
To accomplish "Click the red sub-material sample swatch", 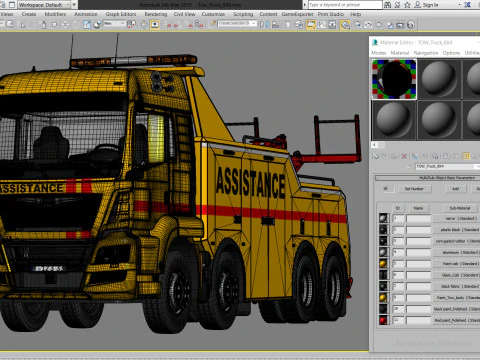I will pos(383,320).
